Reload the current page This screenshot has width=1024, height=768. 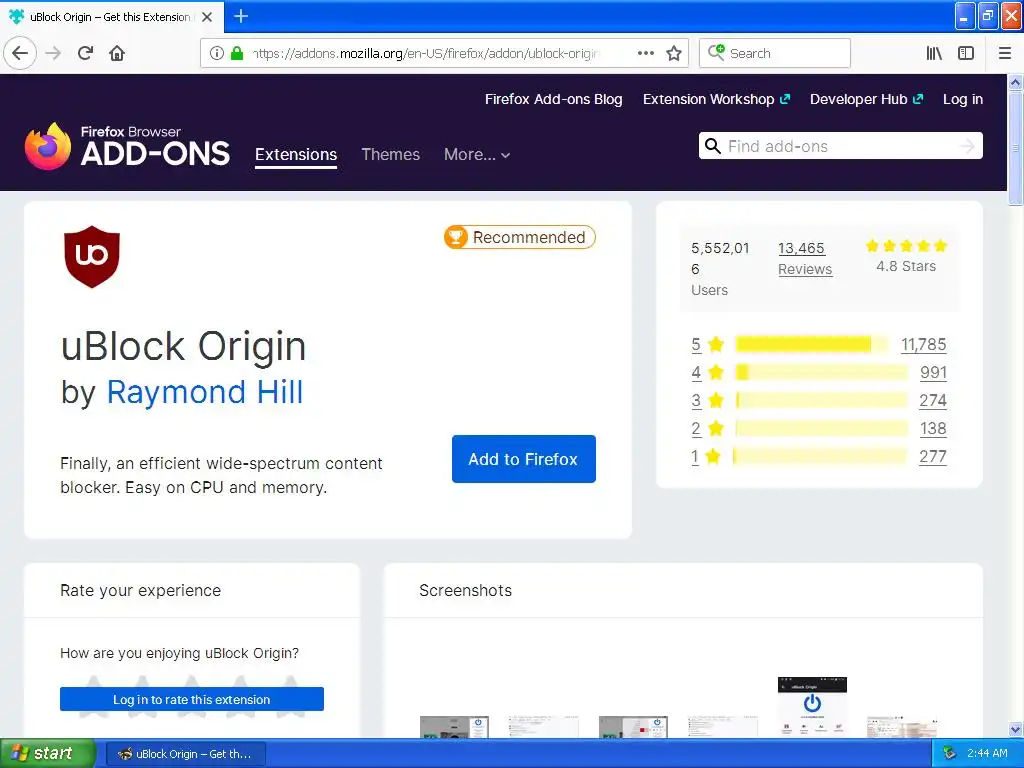pyautogui.click(x=86, y=53)
